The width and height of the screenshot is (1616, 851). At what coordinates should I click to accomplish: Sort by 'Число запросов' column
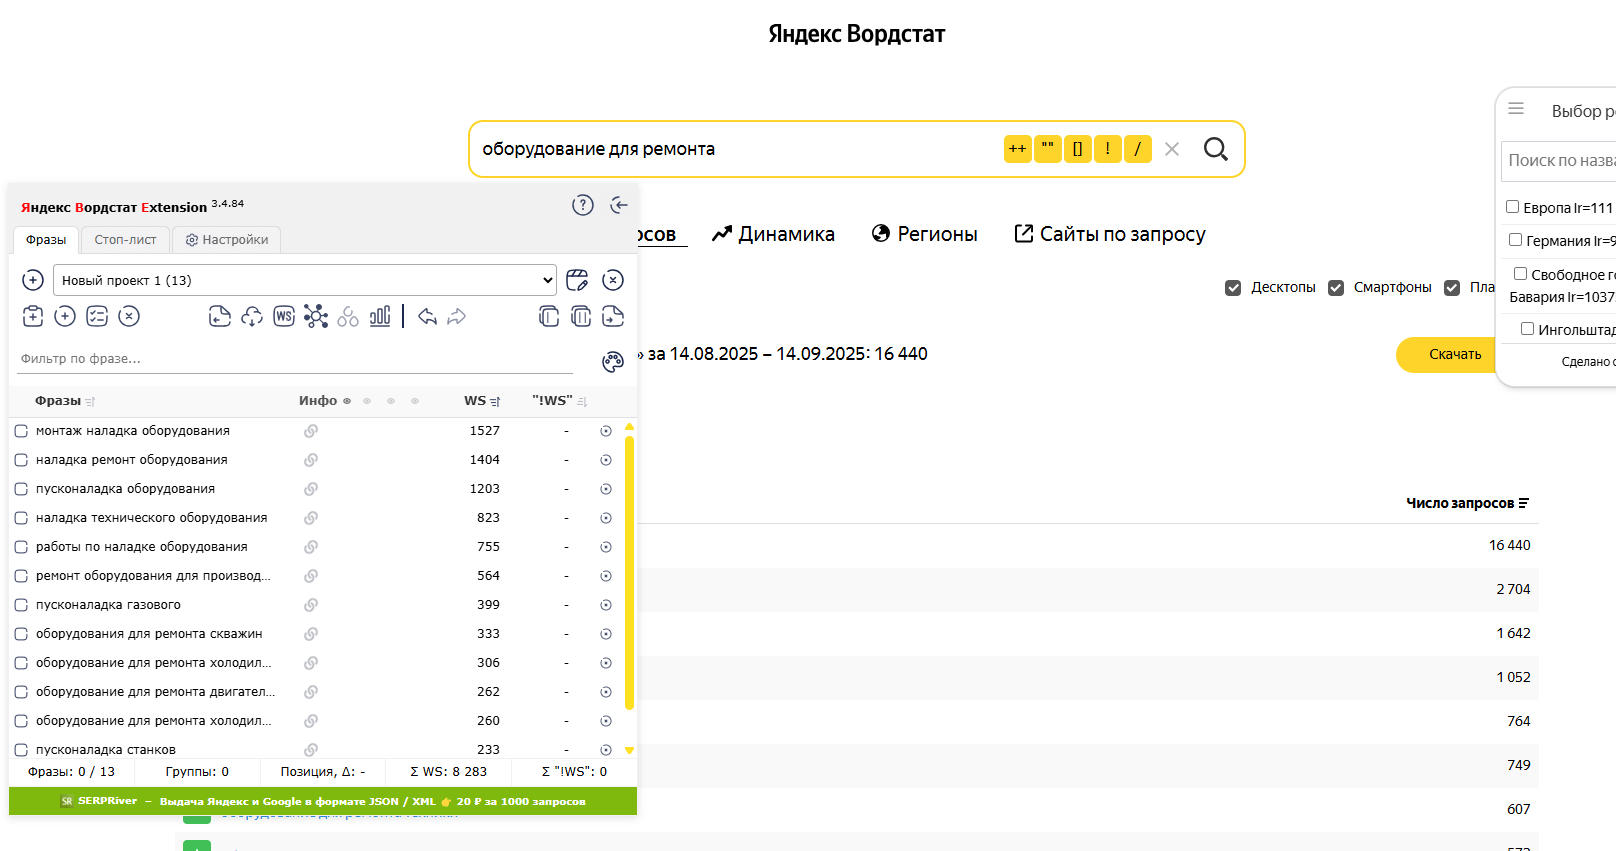coord(1467,503)
